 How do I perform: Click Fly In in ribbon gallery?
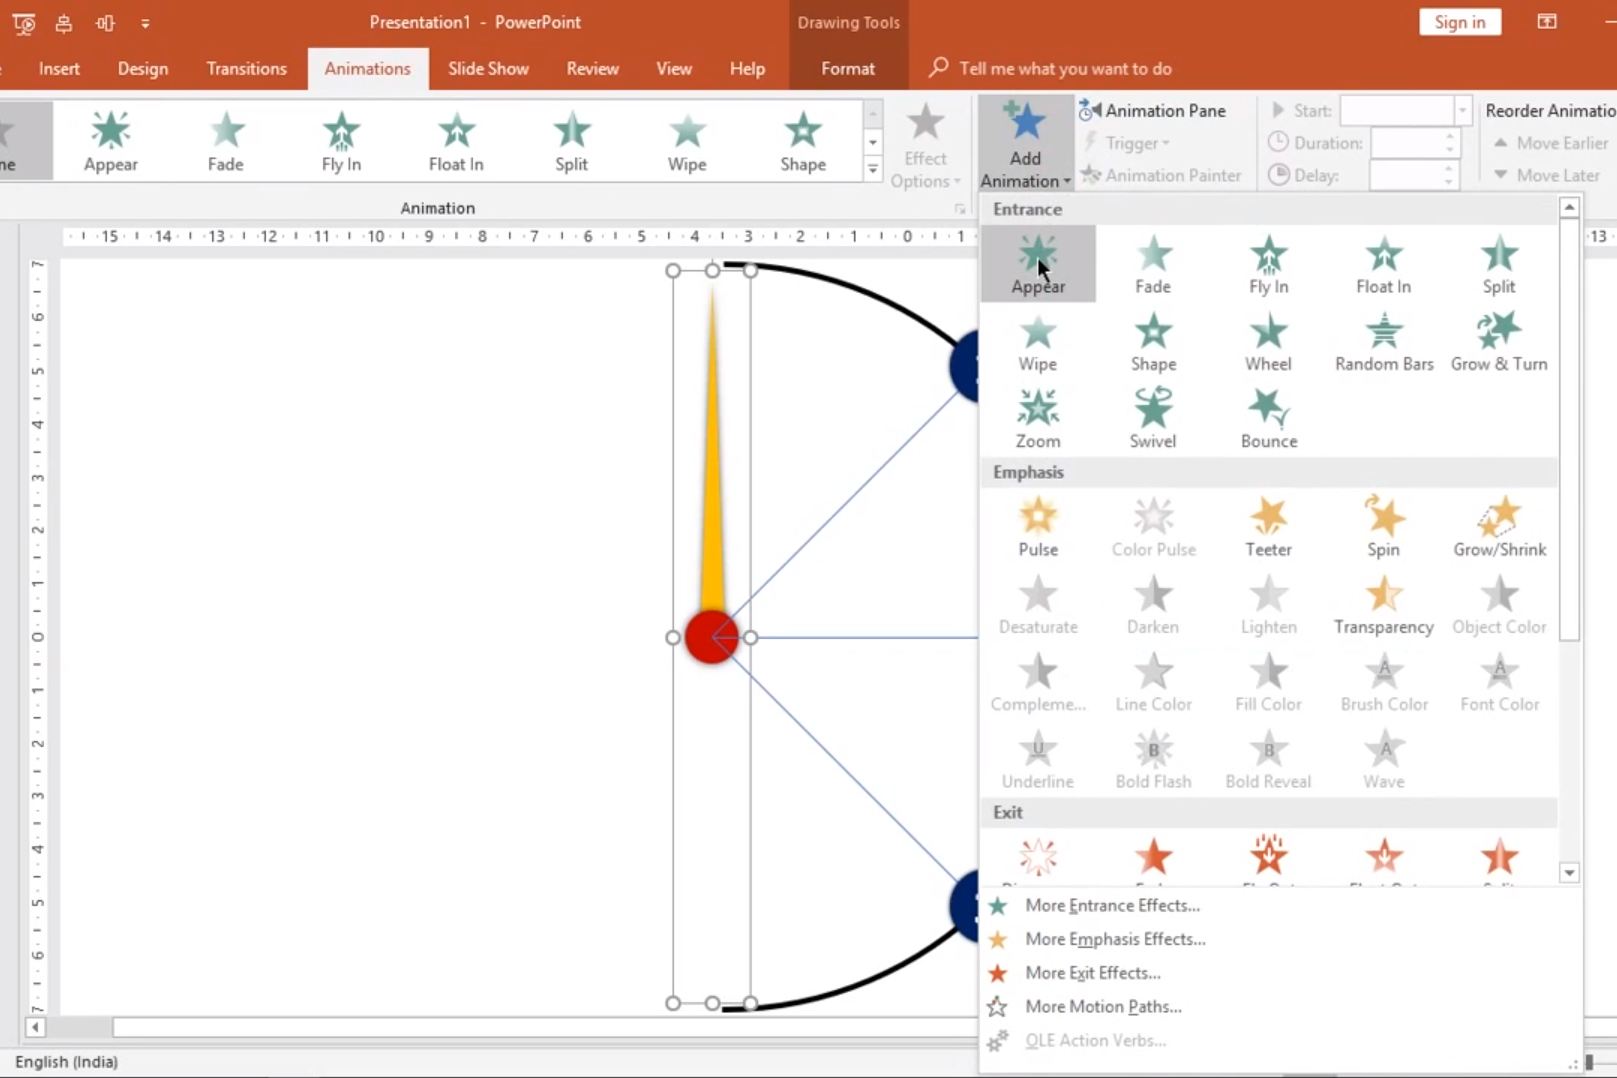pos(341,141)
